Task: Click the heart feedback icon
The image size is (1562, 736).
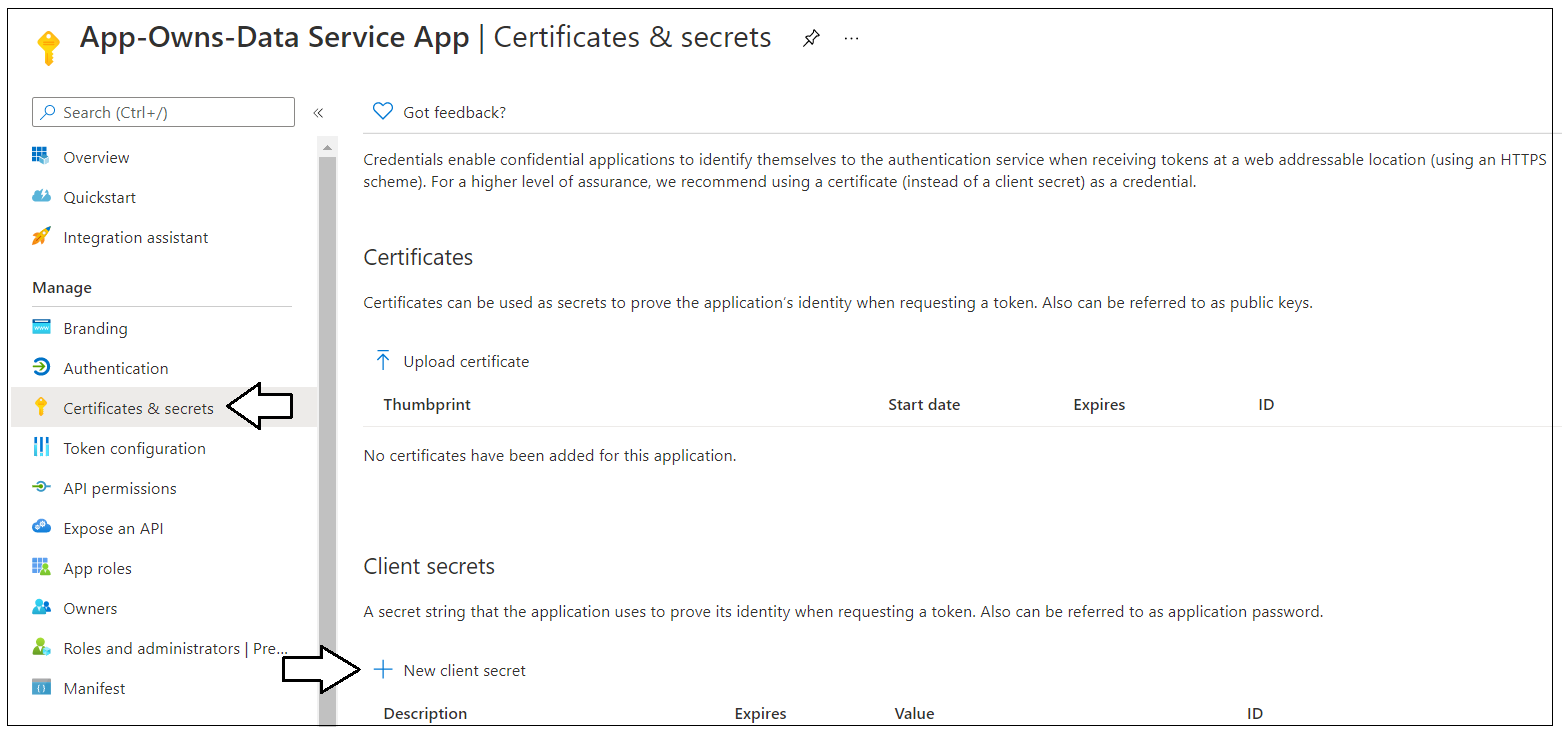Action: (x=382, y=111)
